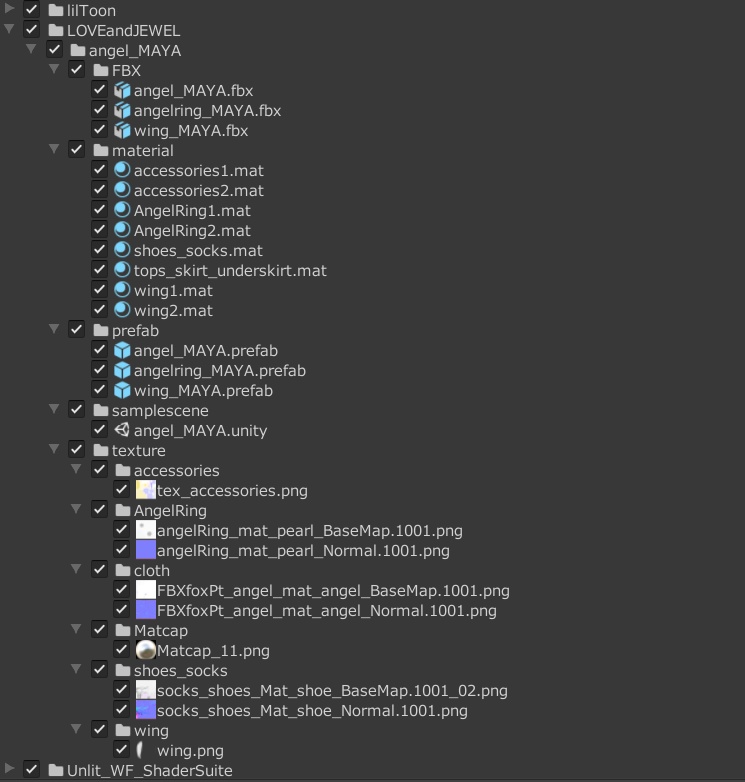Click the socks_shoes BaseMap thumbnail
This screenshot has width=745, height=782.
tap(146, 690)
